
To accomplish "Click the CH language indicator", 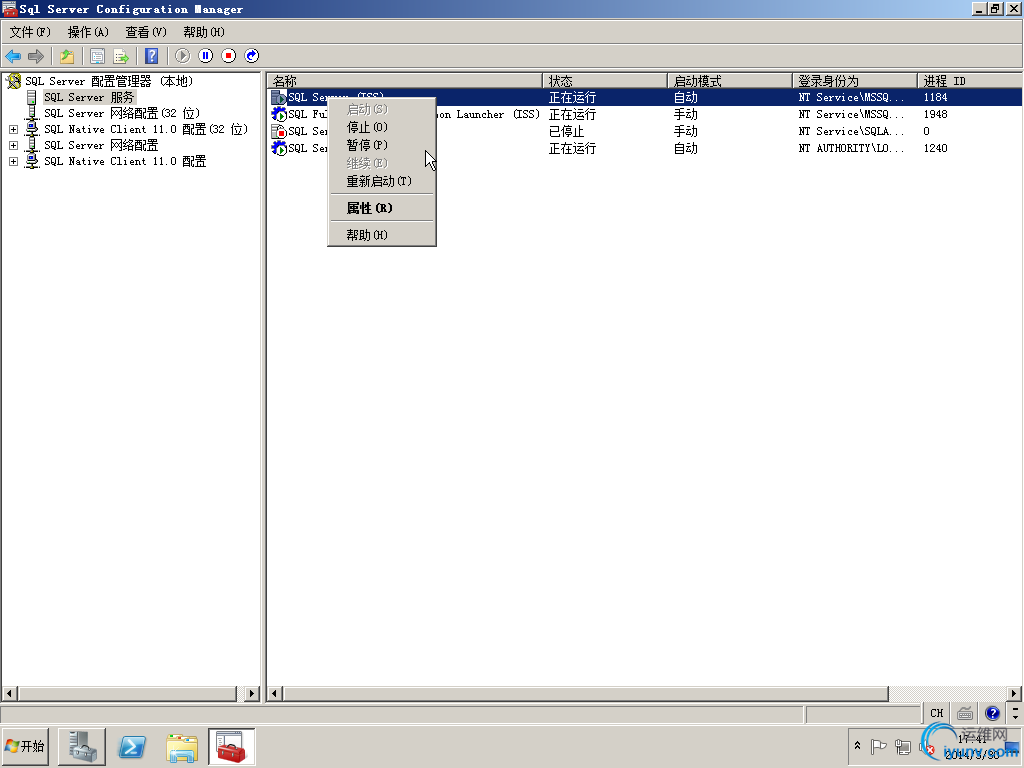I will [x=936, y=713].
